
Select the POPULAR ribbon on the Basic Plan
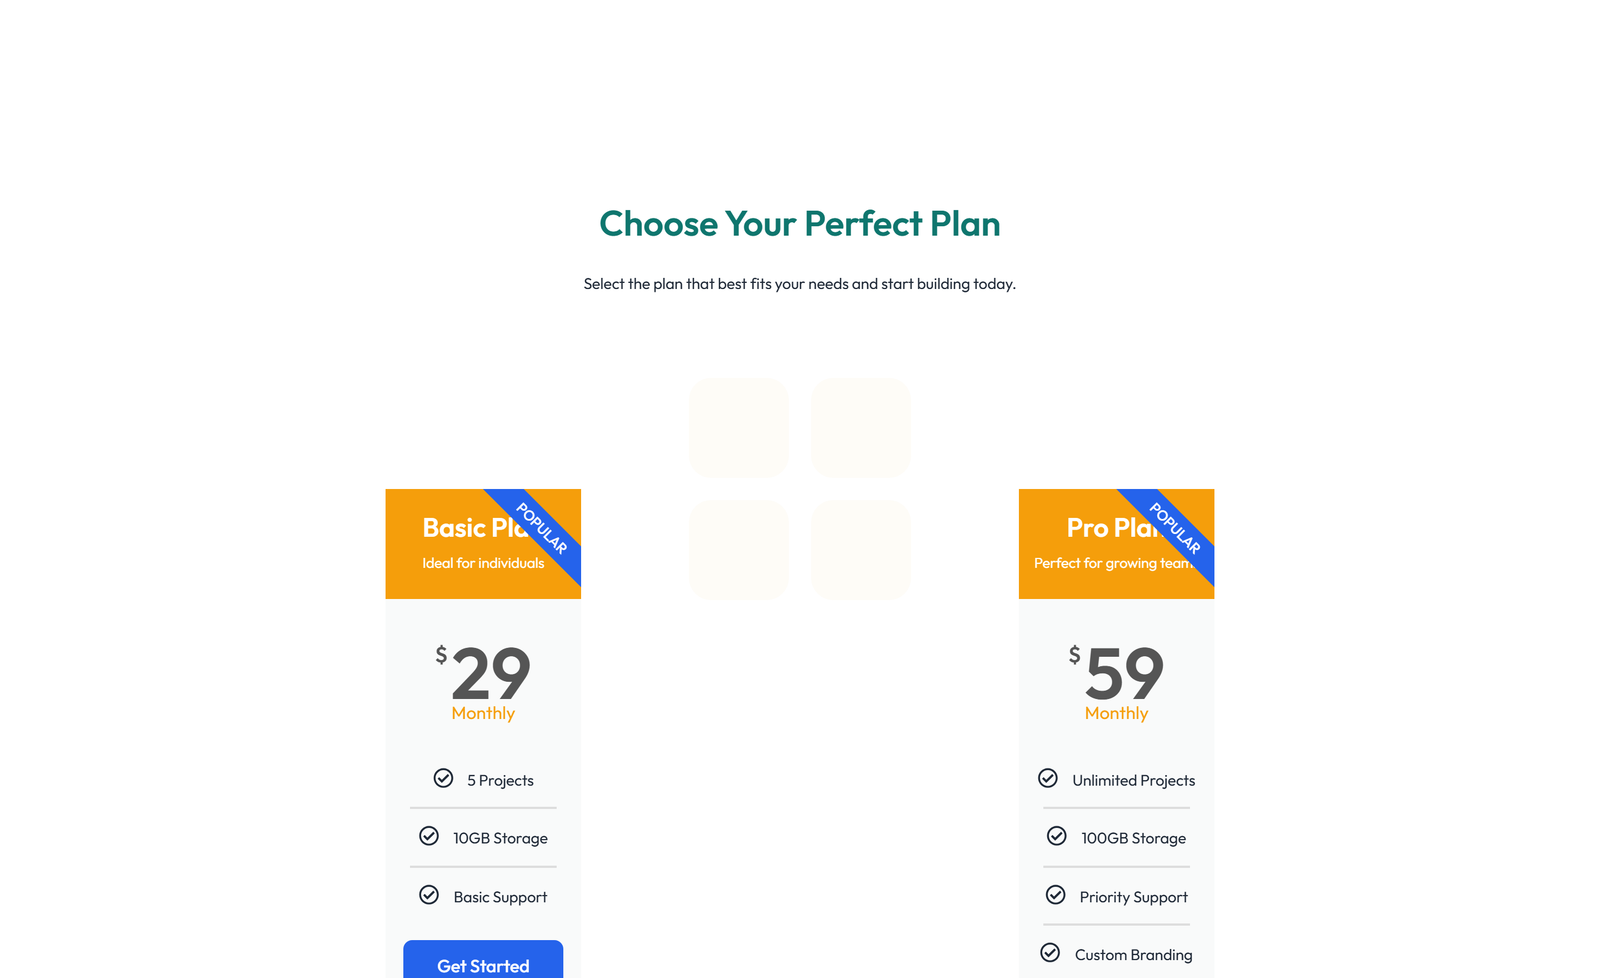[540, 528]
